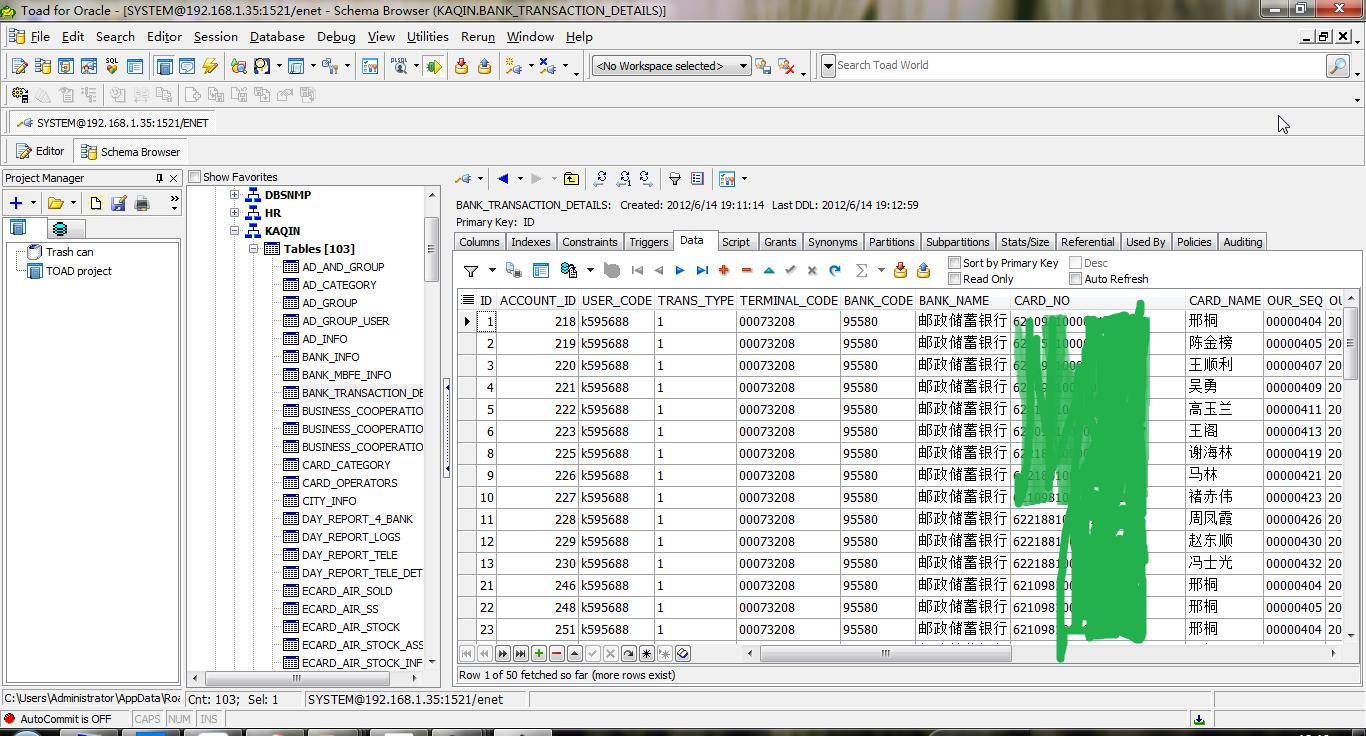The height and width of the screenshot is (736, 1366).
Task: Click the blue back arrow in Schema Browser
Action: (503, 179)
